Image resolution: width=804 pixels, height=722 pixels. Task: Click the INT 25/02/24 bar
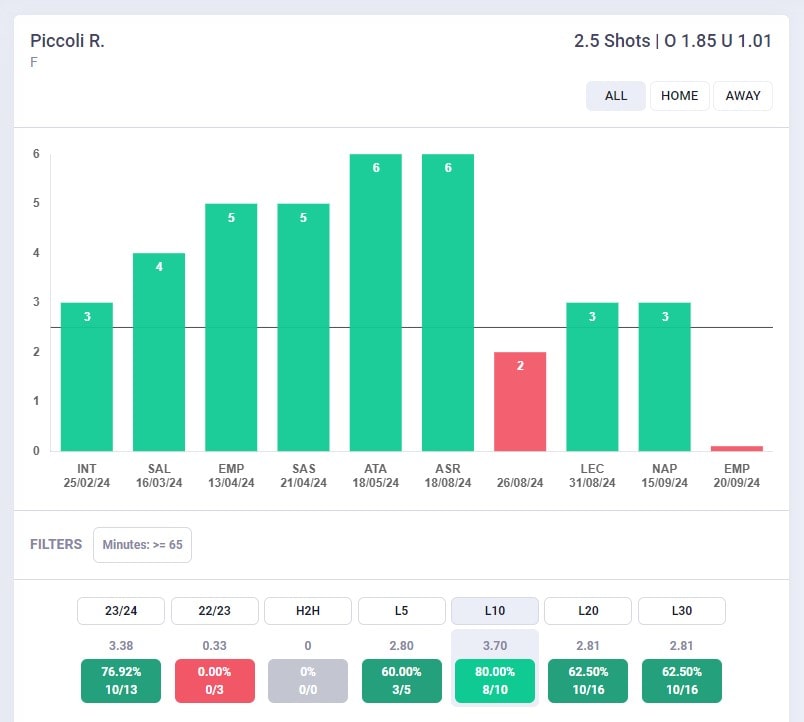(87, 377)
